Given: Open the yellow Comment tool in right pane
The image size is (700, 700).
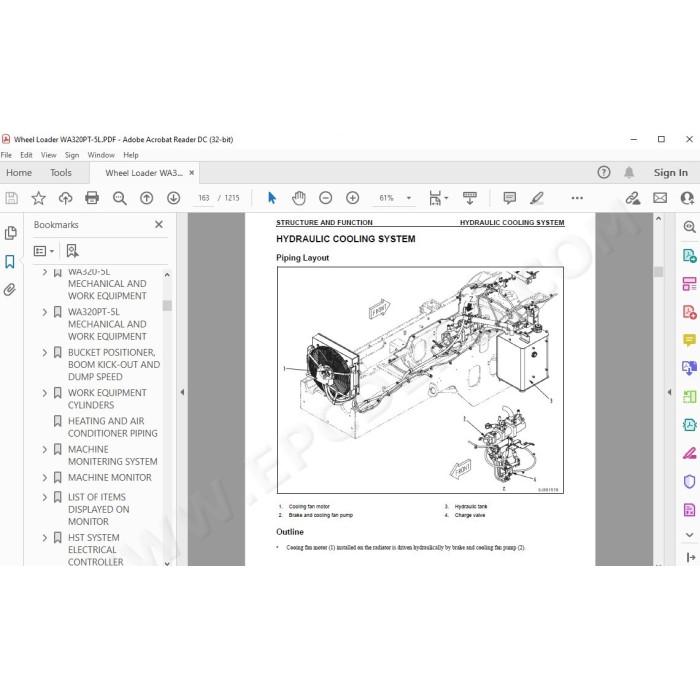Looking at the screenshot, I should pos(689,340).
